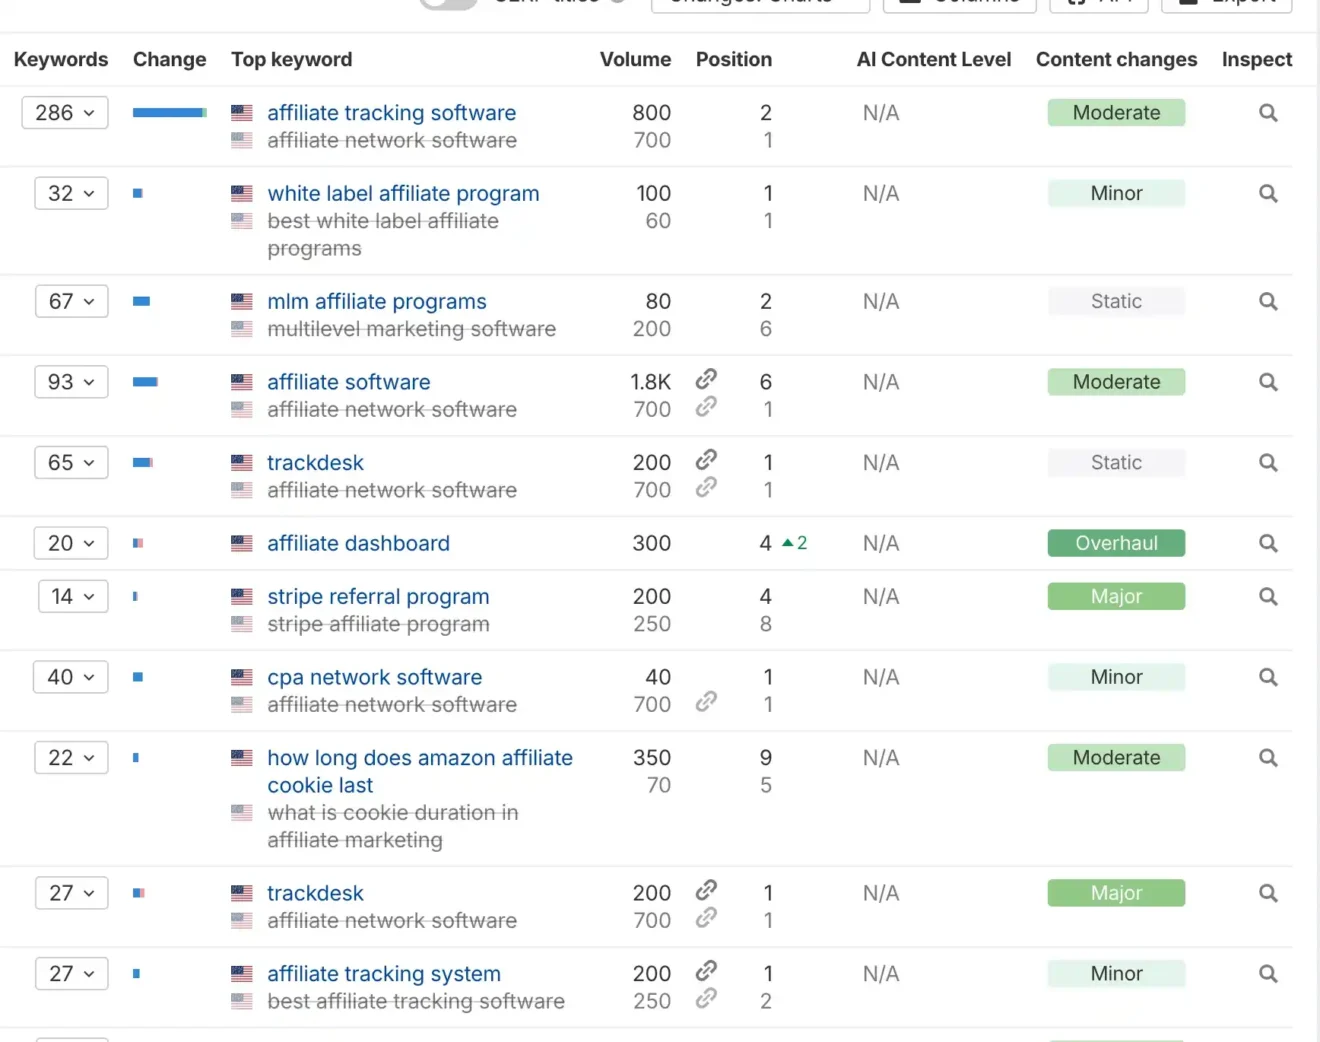Image resolution: width=1320 pixels, height=1042 pixels.
Task: Click green up-arrow next to position 4
Action: pyautogui.click(x=788, y=543)
